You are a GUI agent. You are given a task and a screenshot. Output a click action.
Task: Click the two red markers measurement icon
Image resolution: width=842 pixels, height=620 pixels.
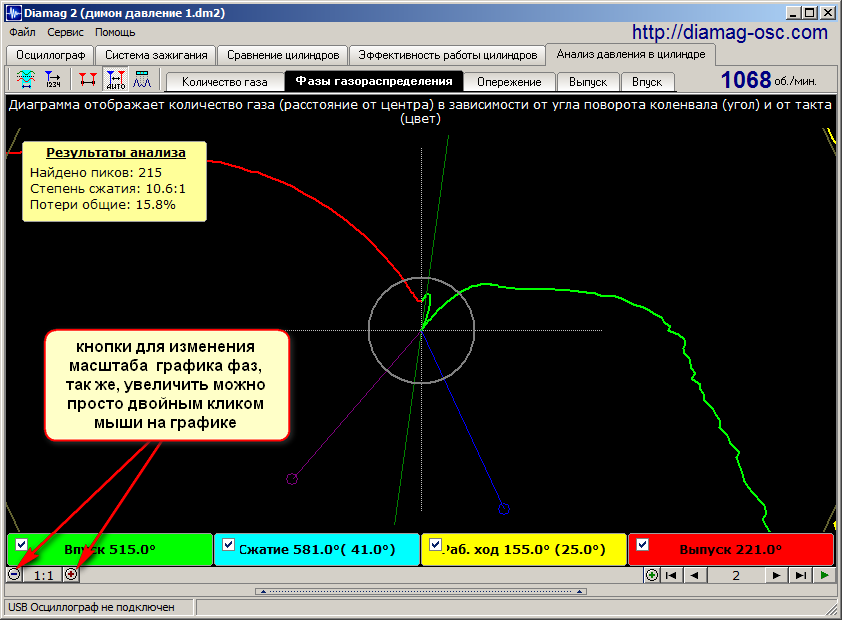(x=88, y=80)
